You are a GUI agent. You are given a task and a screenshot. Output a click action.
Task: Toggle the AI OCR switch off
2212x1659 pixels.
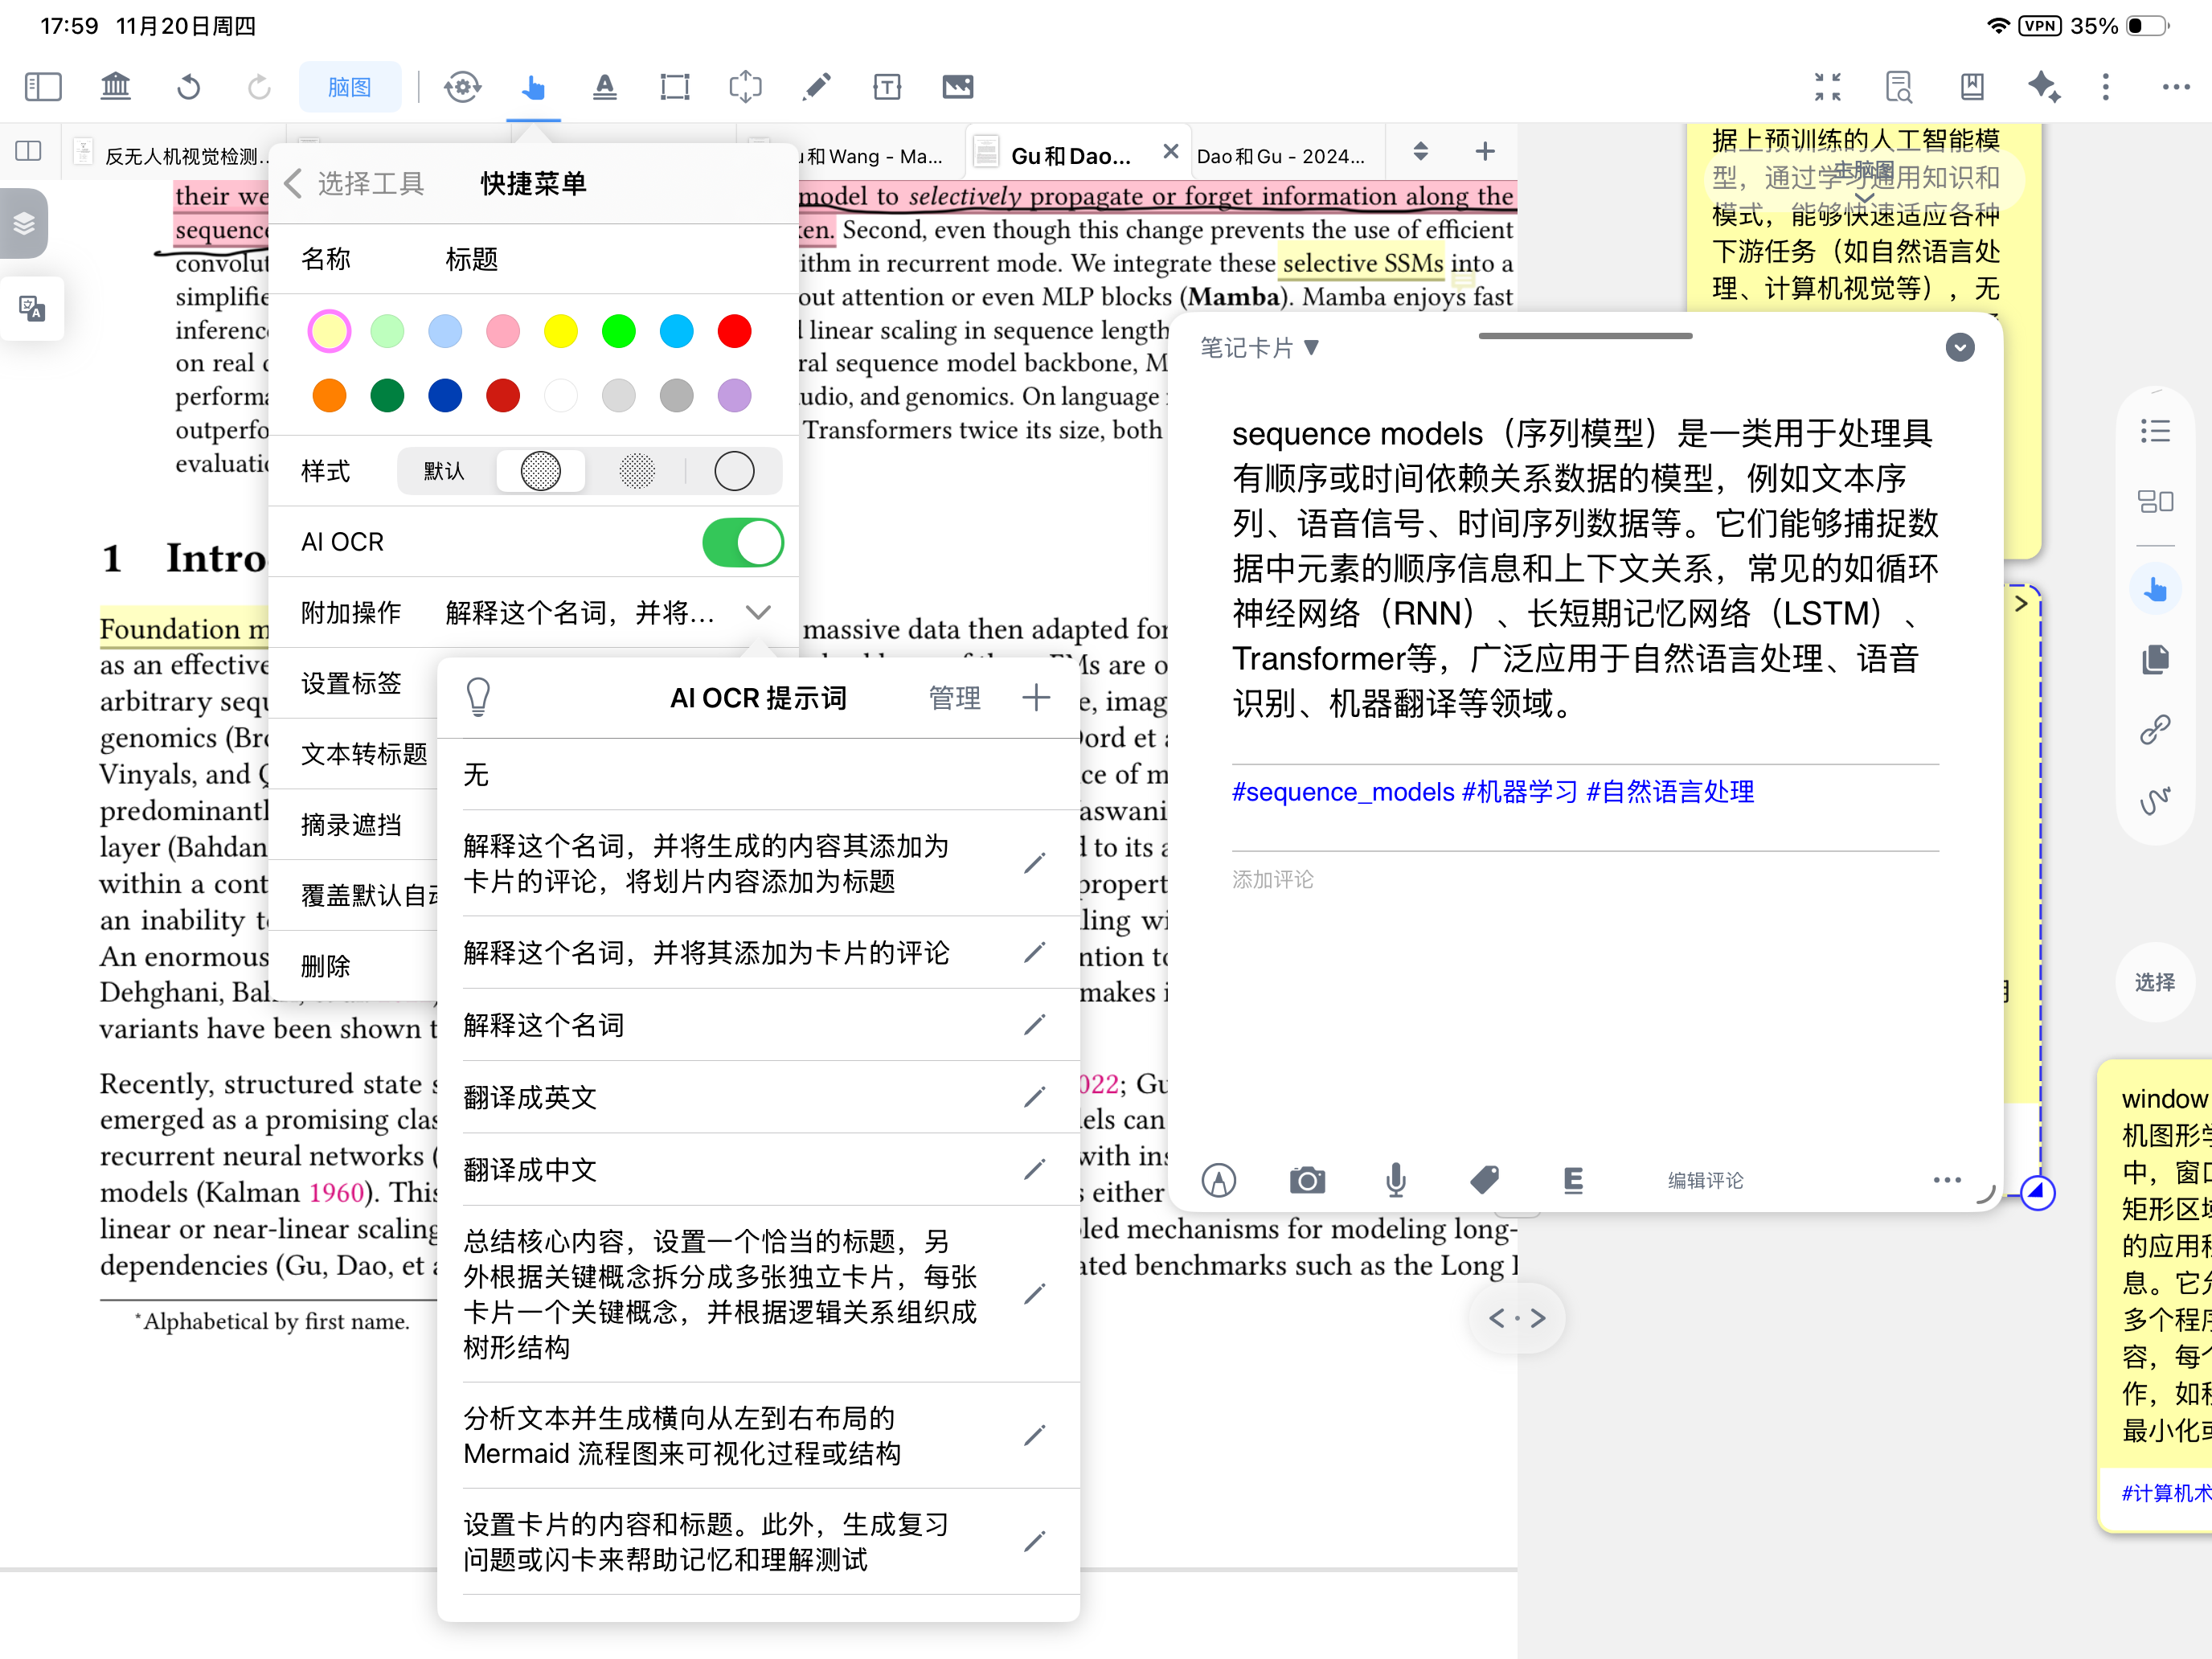pos(742,542)
